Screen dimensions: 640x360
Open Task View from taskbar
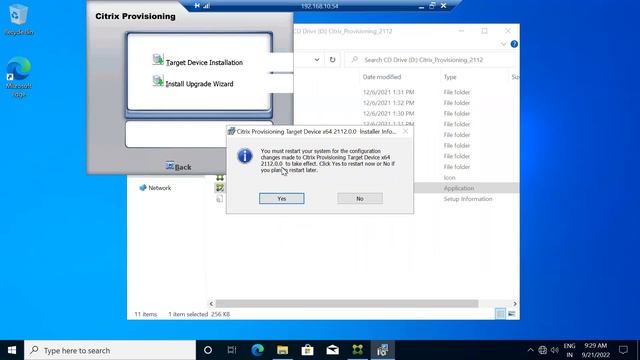tap(232, 350)
